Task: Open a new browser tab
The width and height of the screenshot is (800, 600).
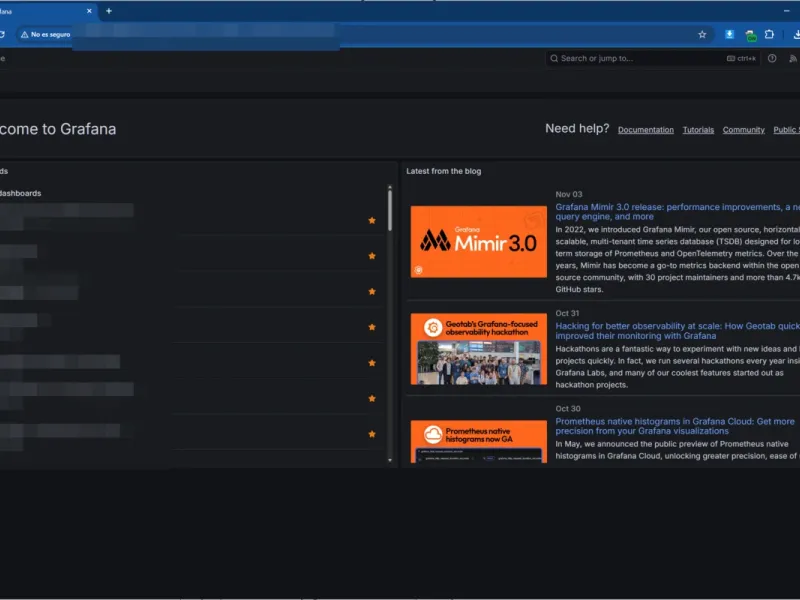Action: (x=109, y=11)
